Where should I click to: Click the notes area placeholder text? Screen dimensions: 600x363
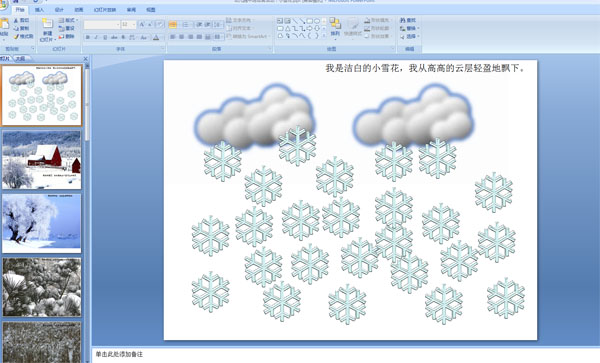point(119,355)
